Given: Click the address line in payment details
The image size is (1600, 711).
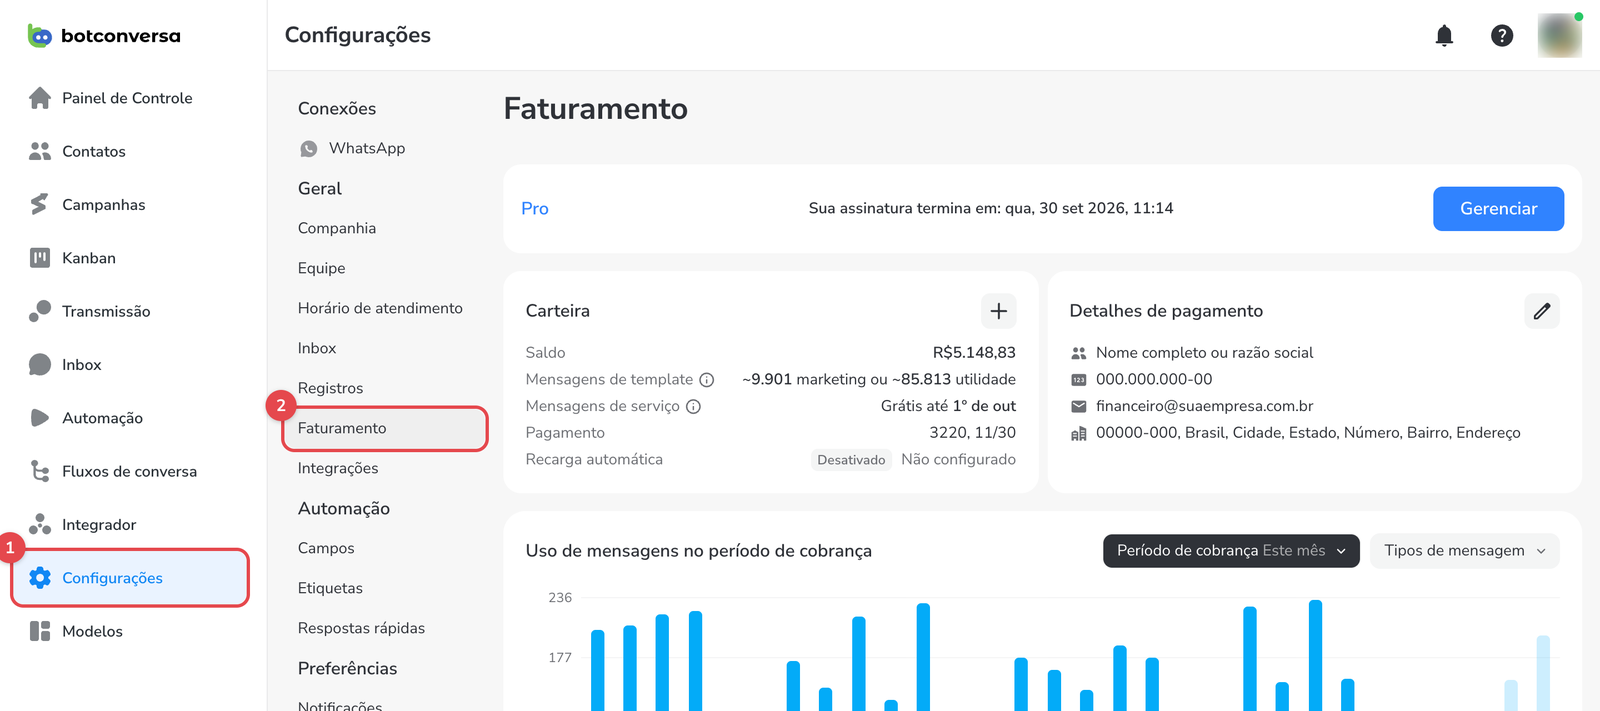Looking at the screenshot, I should (x=1308, y=433).
